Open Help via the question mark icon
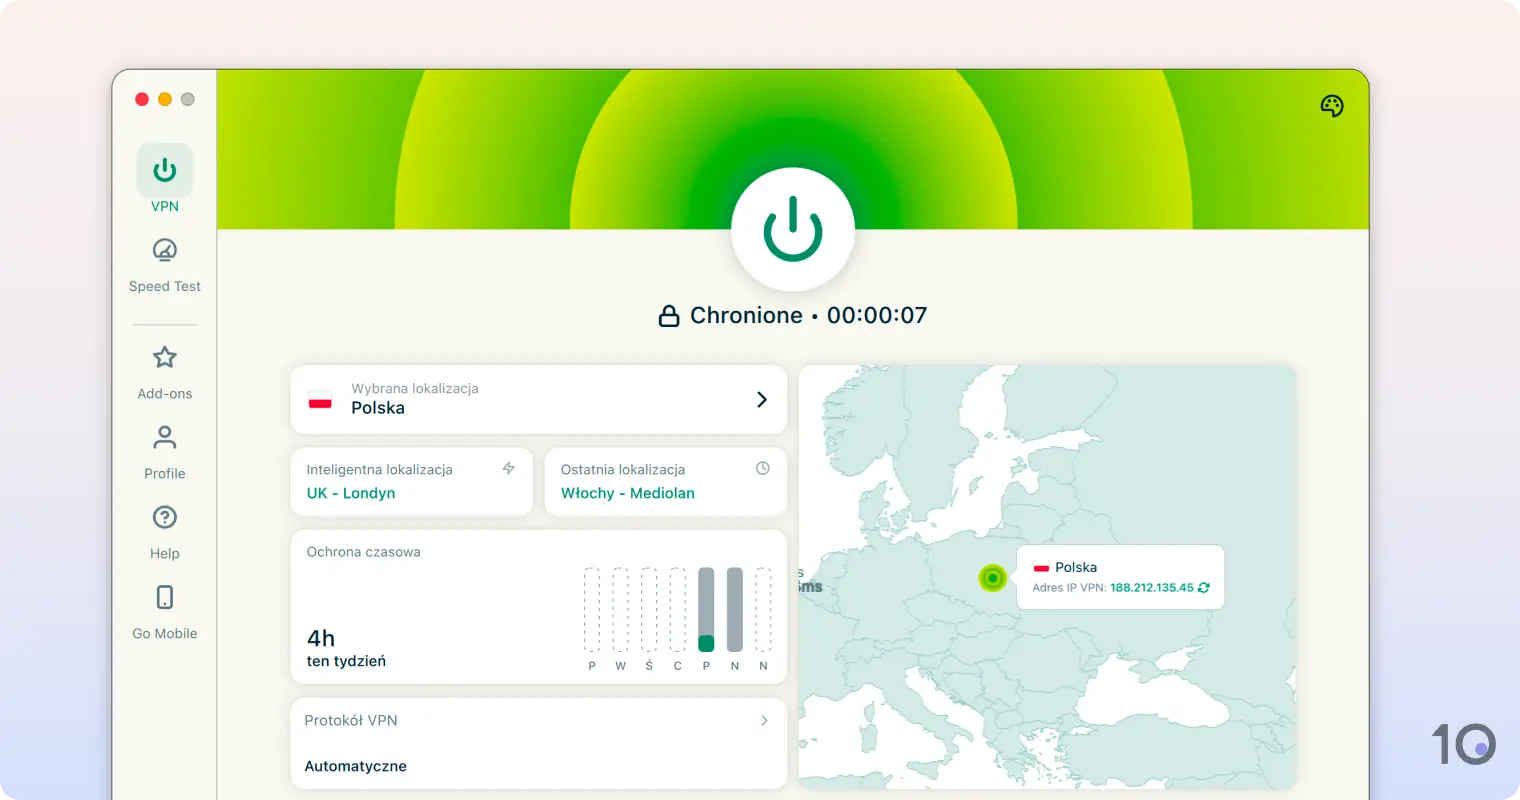This screenshot has height=800, width=1520. tap(164, 517)
